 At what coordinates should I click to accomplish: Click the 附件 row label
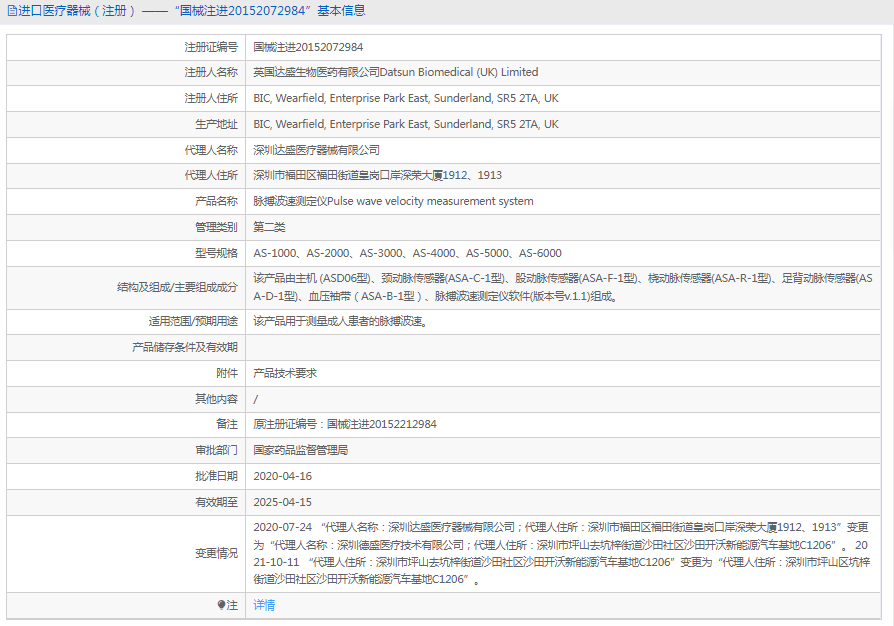[x=227, y=373]
